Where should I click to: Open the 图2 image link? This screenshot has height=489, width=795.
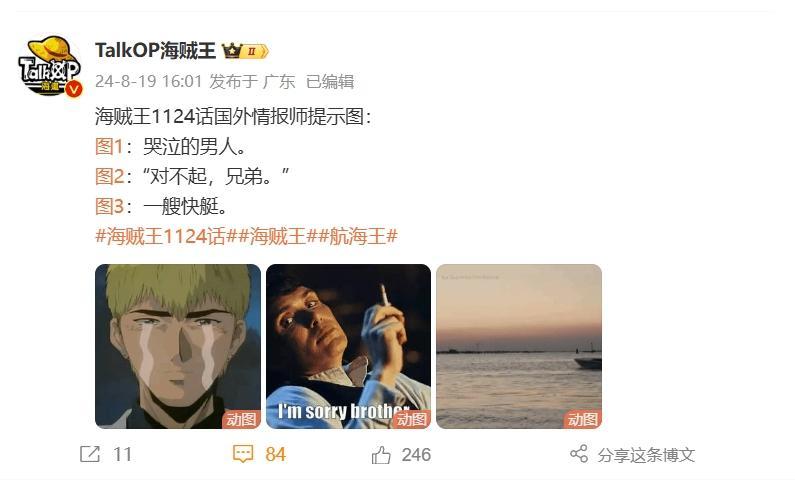pos(110,176)
